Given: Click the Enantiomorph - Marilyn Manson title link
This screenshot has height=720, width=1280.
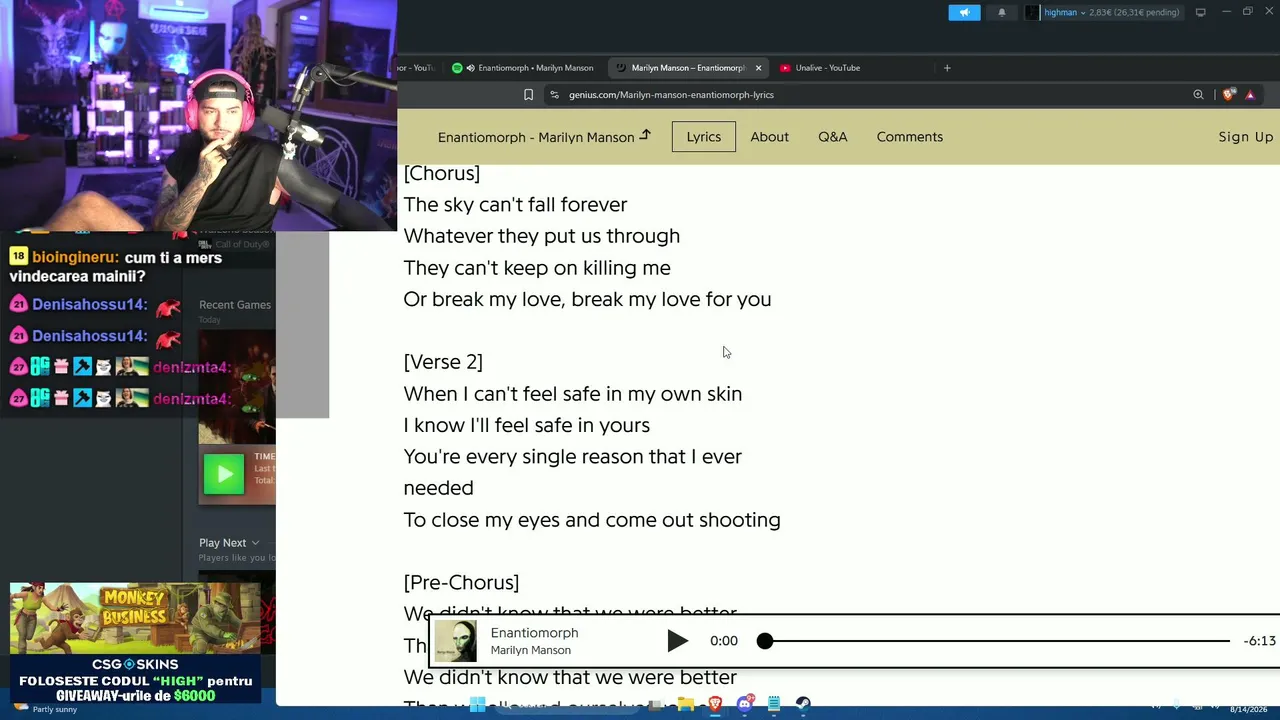Looking at the screenshot, I should pyautogui.click(x=544, y=137).
